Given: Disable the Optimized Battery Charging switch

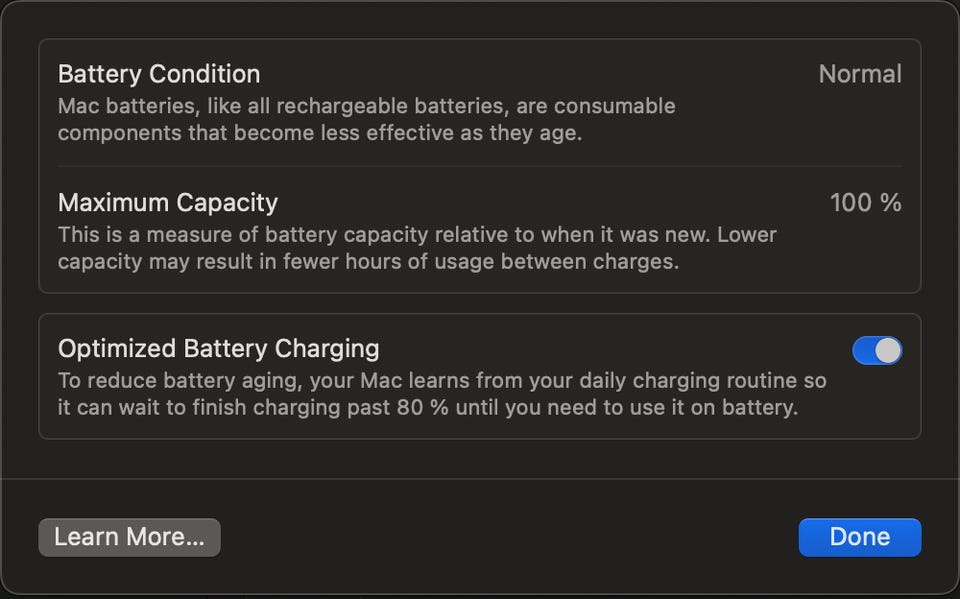Looking at the screenshot, I should 876,350.
